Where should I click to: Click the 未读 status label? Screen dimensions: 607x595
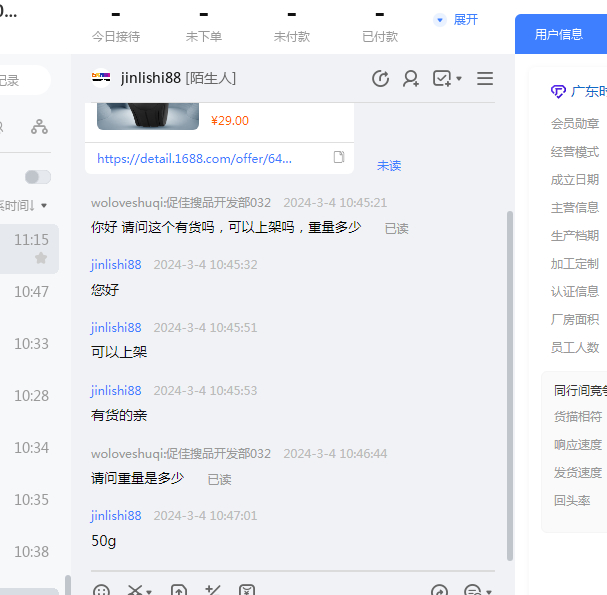pyautogui.click(x=389, y=165)
